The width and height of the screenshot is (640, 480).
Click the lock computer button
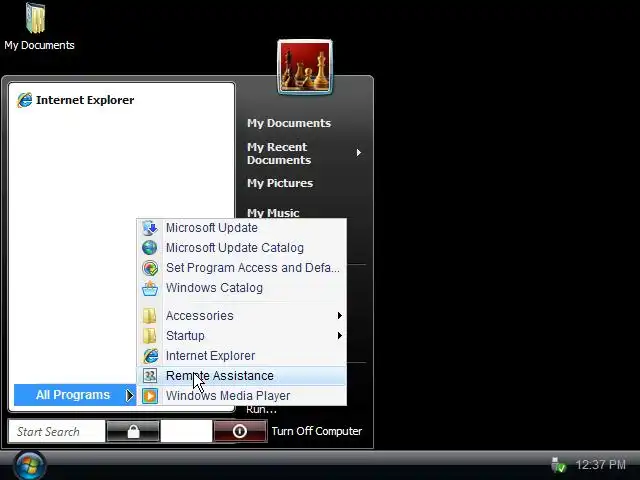point(133,431)
